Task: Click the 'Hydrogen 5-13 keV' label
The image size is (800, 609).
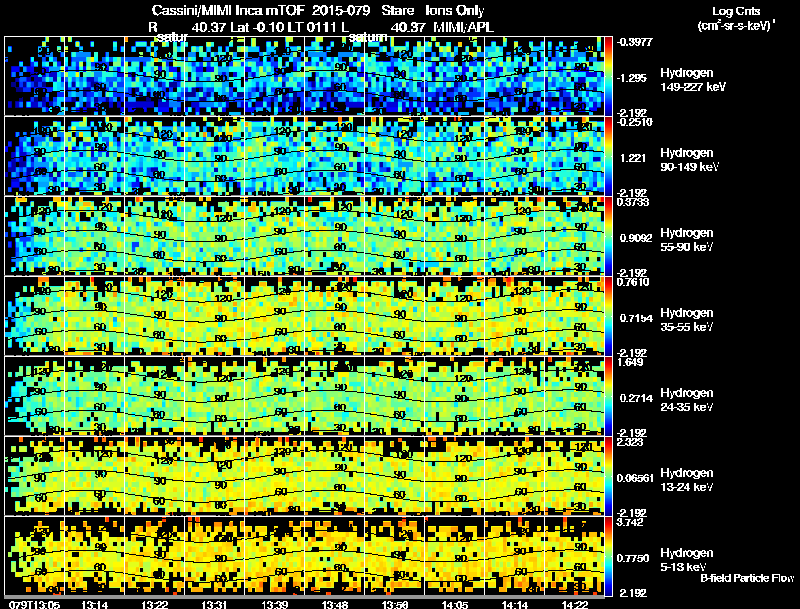Action: (x=687, y=560)
